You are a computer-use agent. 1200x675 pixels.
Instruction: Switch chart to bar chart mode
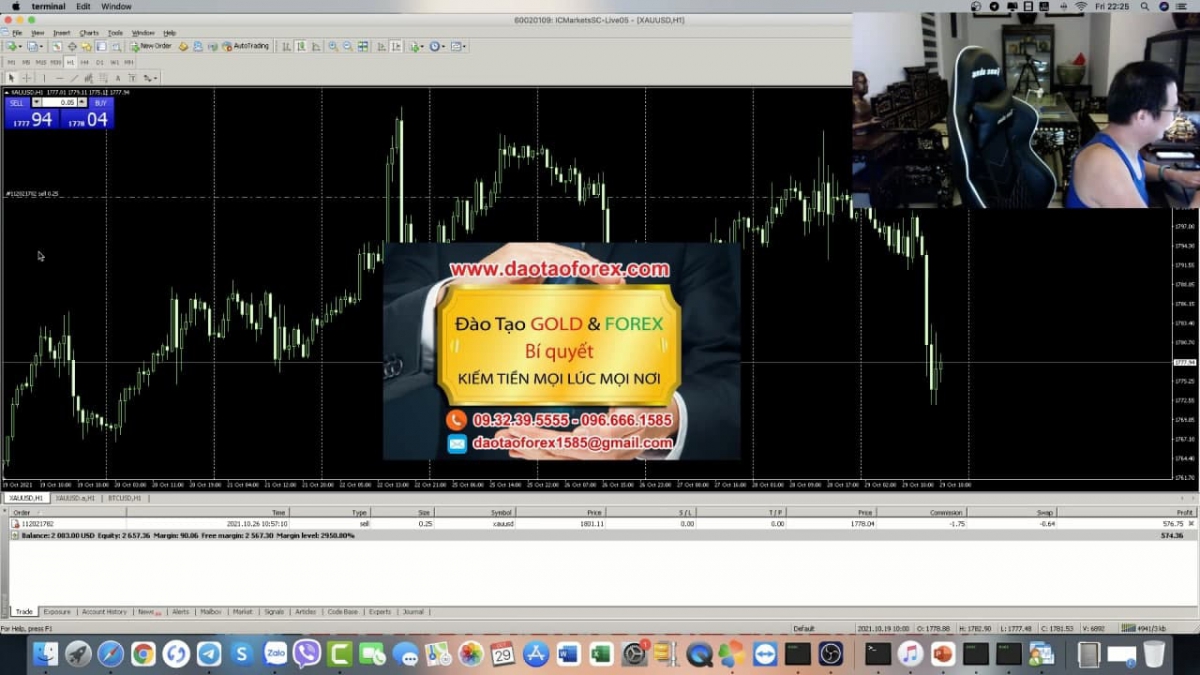point(286,46)
